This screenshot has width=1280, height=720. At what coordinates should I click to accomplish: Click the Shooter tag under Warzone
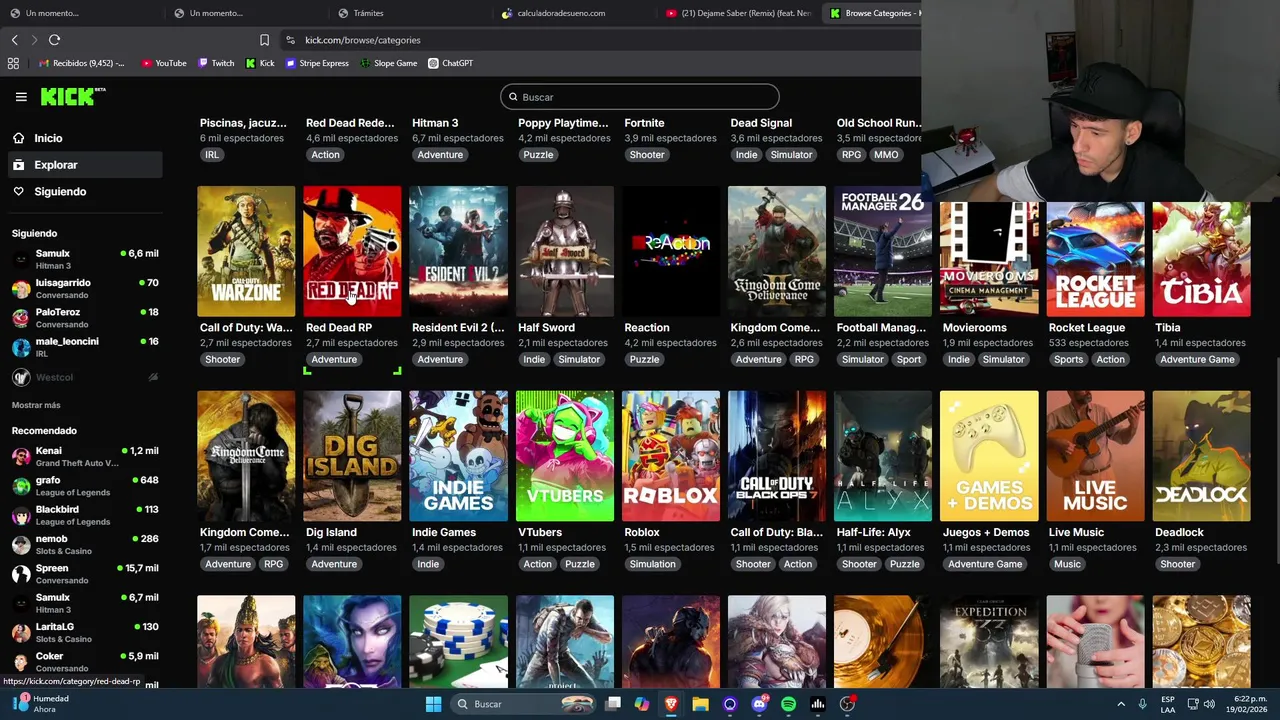(222, 360)
